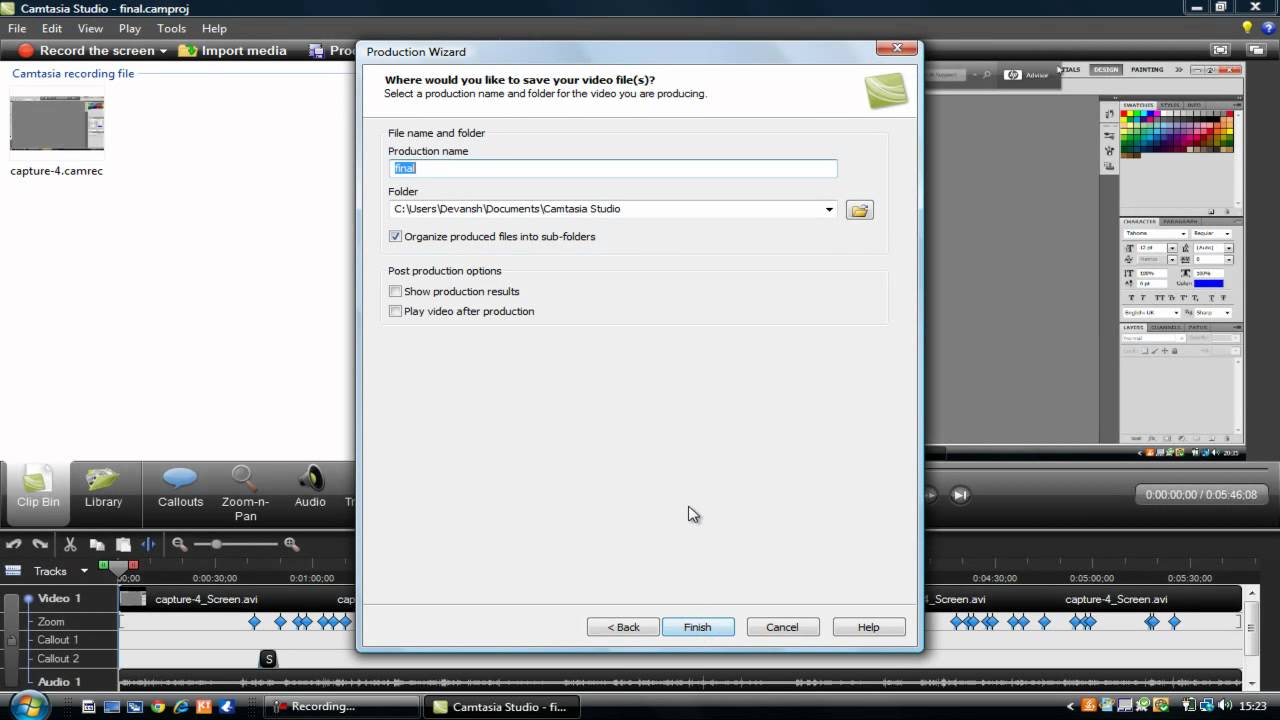
Task: Click the browse folder icon next to Folder
Action: (x=860, y=210)
